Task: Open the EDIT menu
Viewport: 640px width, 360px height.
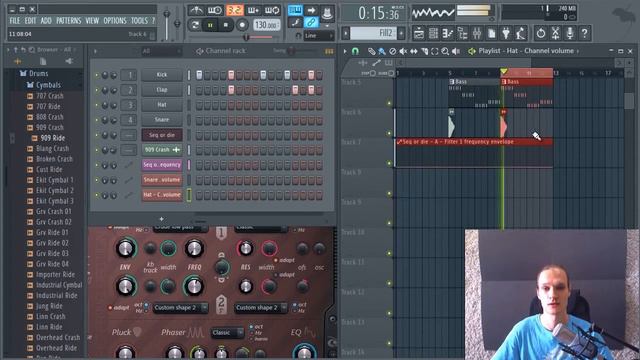Action: [x=30, y=21]
